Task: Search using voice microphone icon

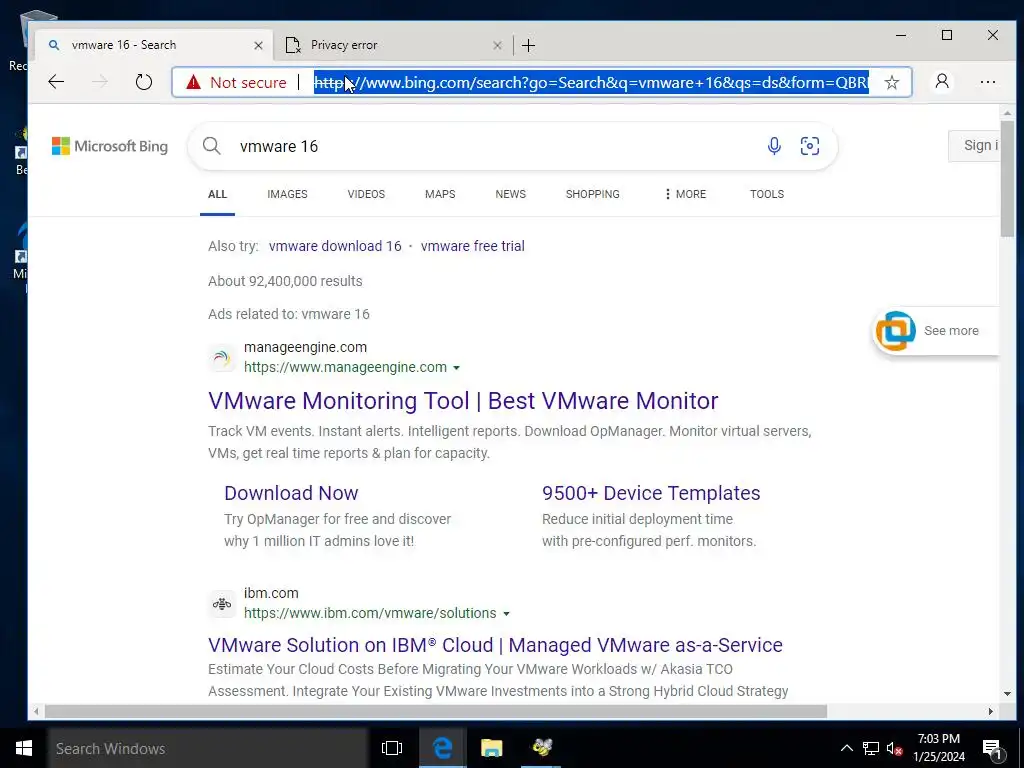Action: [774, 146]
